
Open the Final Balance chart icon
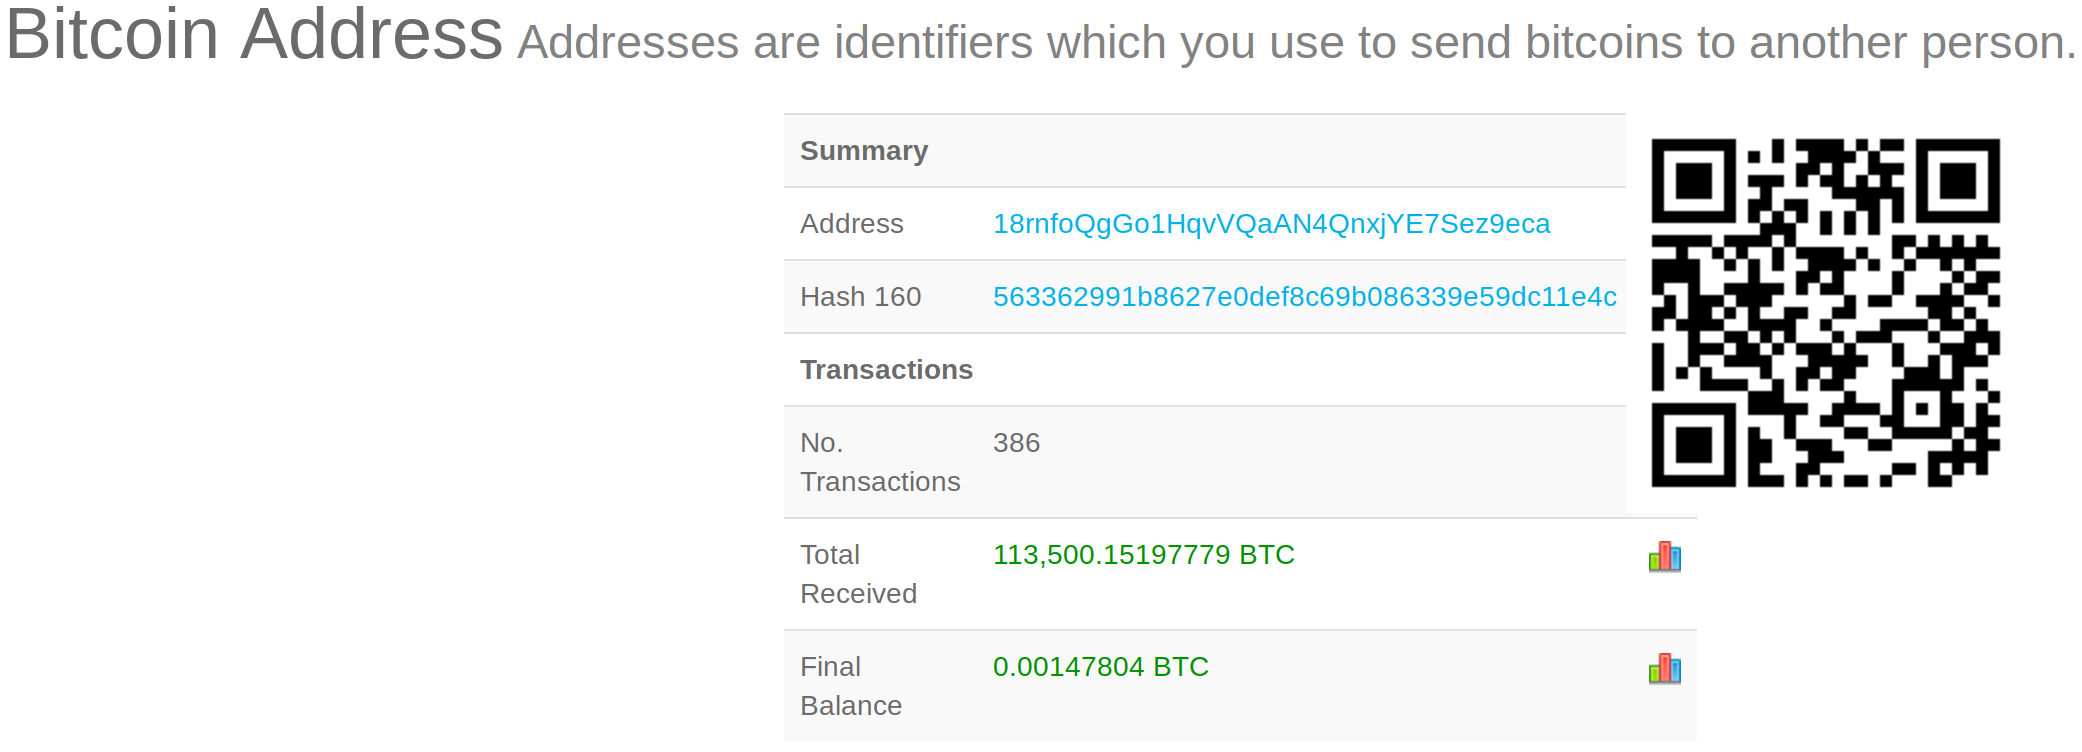coord(1665,668)
